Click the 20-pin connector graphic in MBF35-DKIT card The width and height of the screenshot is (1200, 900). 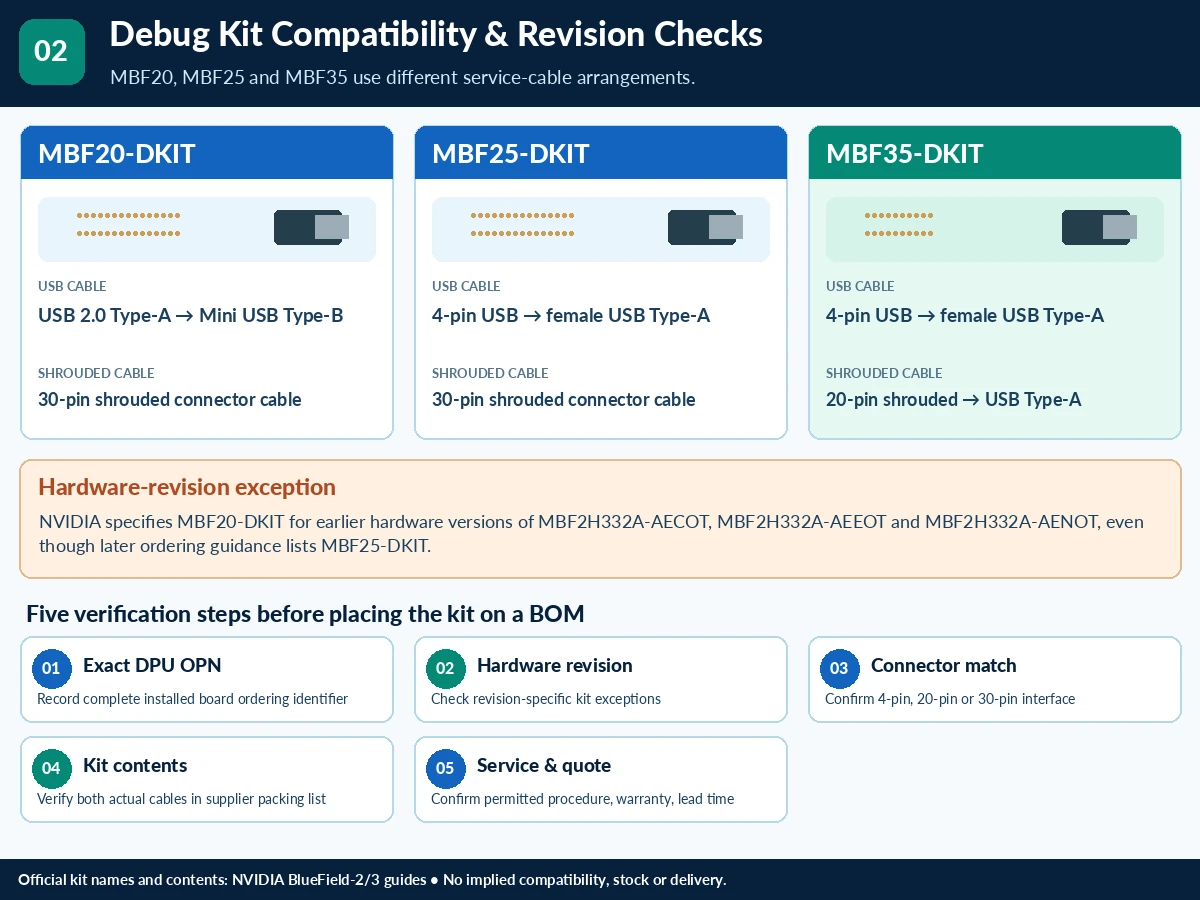[x=899, y=224]
